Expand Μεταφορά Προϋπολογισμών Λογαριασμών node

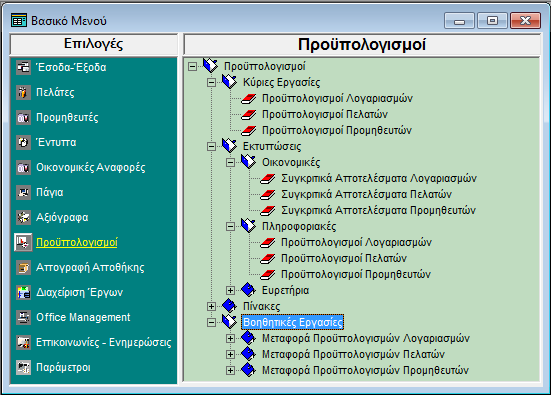pos(230,338)
